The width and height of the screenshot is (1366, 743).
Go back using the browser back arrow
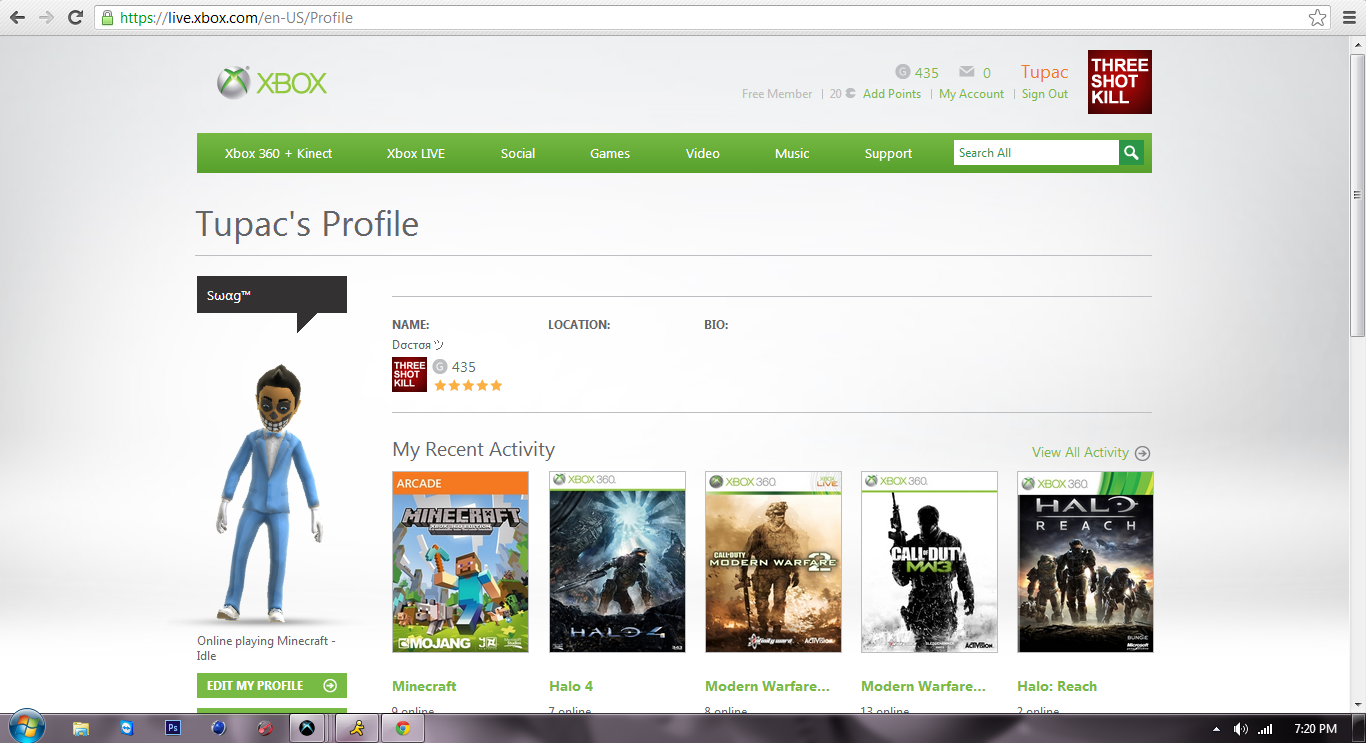17,18
